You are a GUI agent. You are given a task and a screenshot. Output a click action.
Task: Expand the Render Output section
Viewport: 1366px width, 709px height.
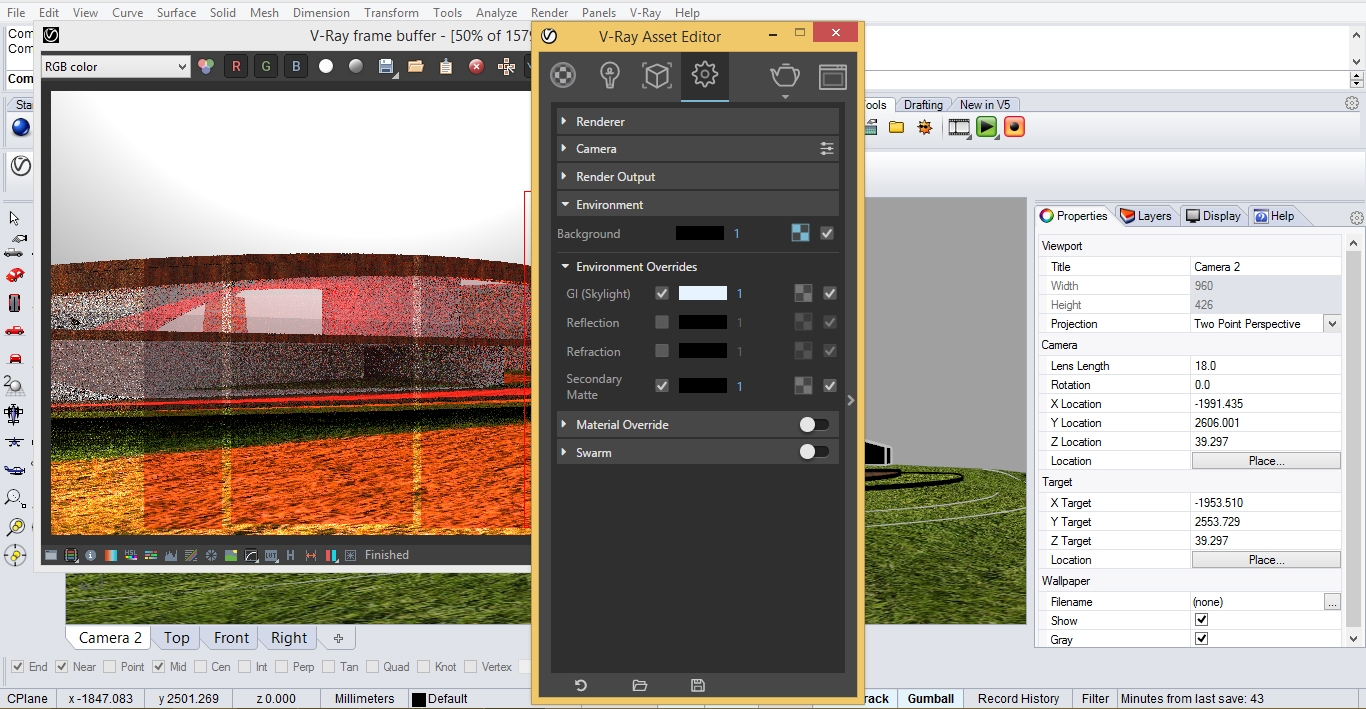[698, 177]
